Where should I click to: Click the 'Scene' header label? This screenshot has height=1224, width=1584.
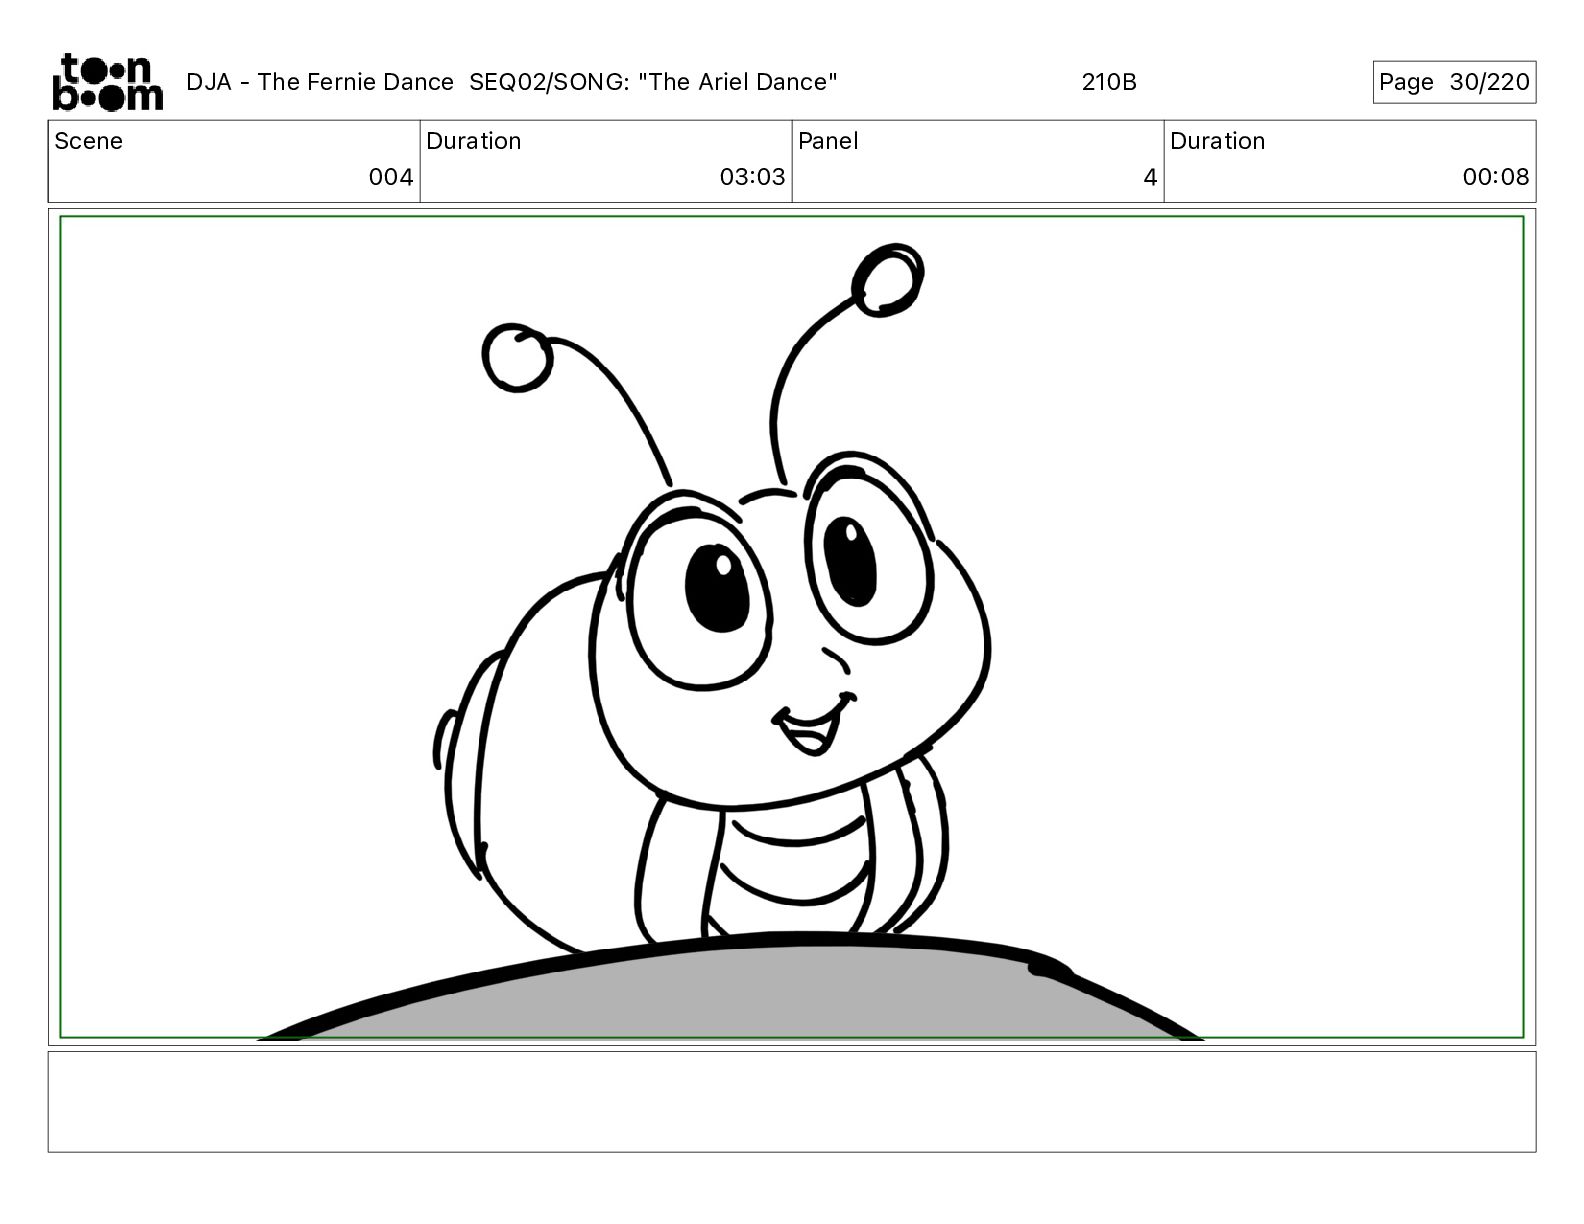pos(89,141)
